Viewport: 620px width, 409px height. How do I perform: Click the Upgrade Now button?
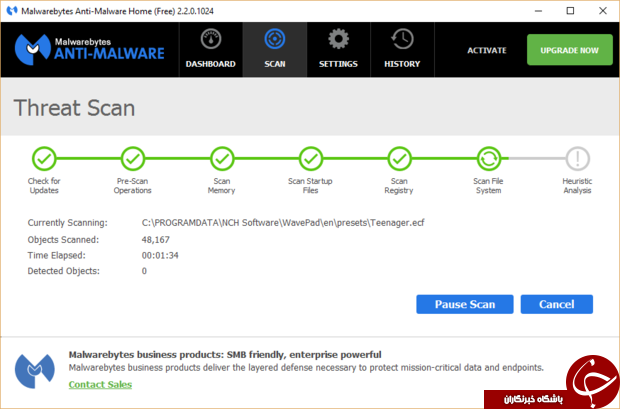(570, 50)
